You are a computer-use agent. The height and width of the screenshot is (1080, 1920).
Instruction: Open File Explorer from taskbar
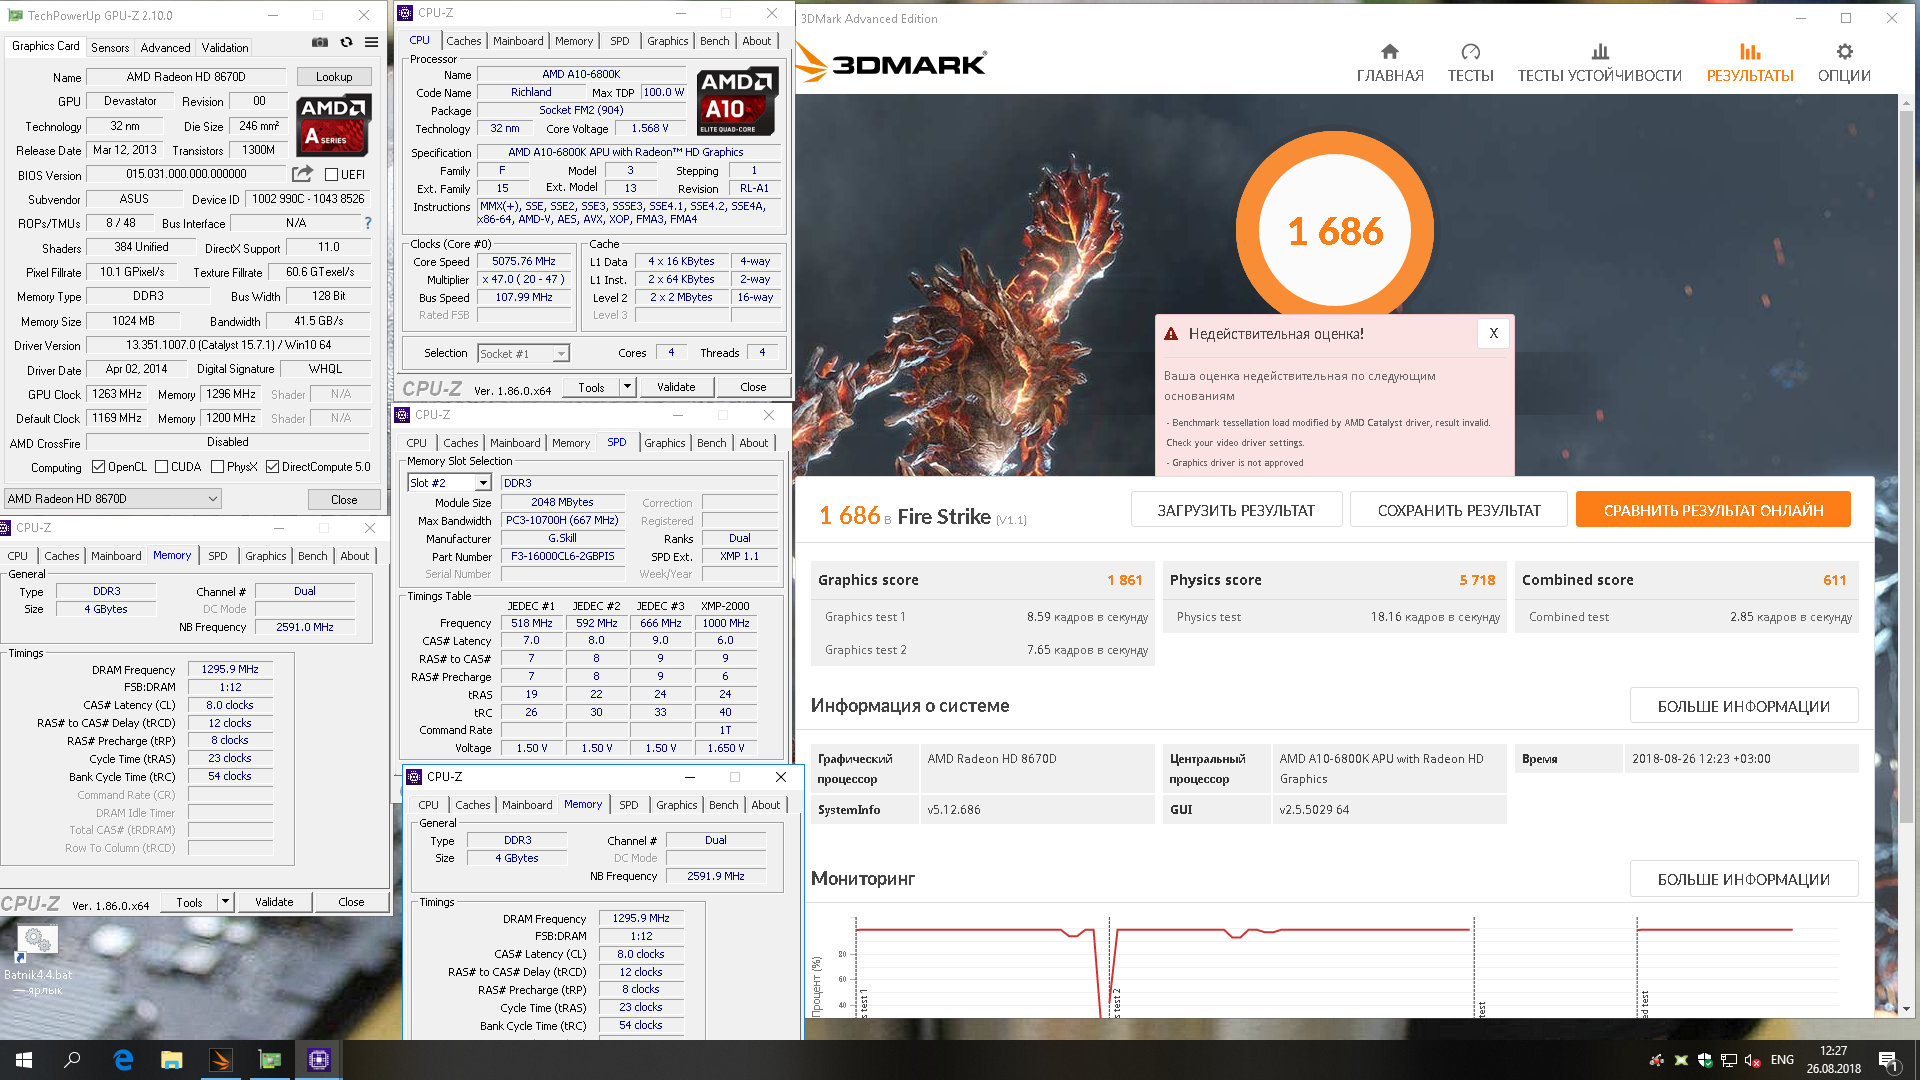tap(172, 1060)
